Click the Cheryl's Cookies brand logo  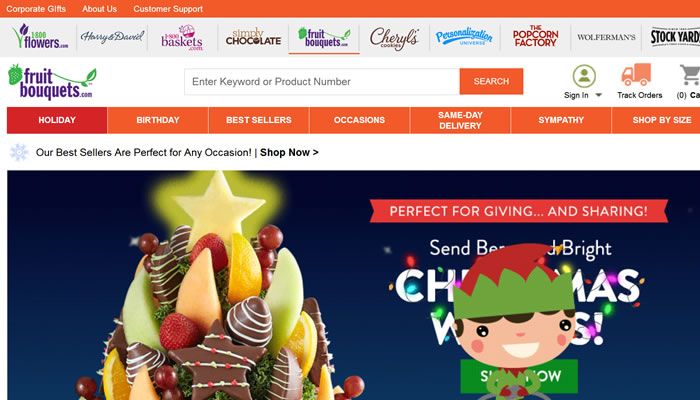point(394,38)
